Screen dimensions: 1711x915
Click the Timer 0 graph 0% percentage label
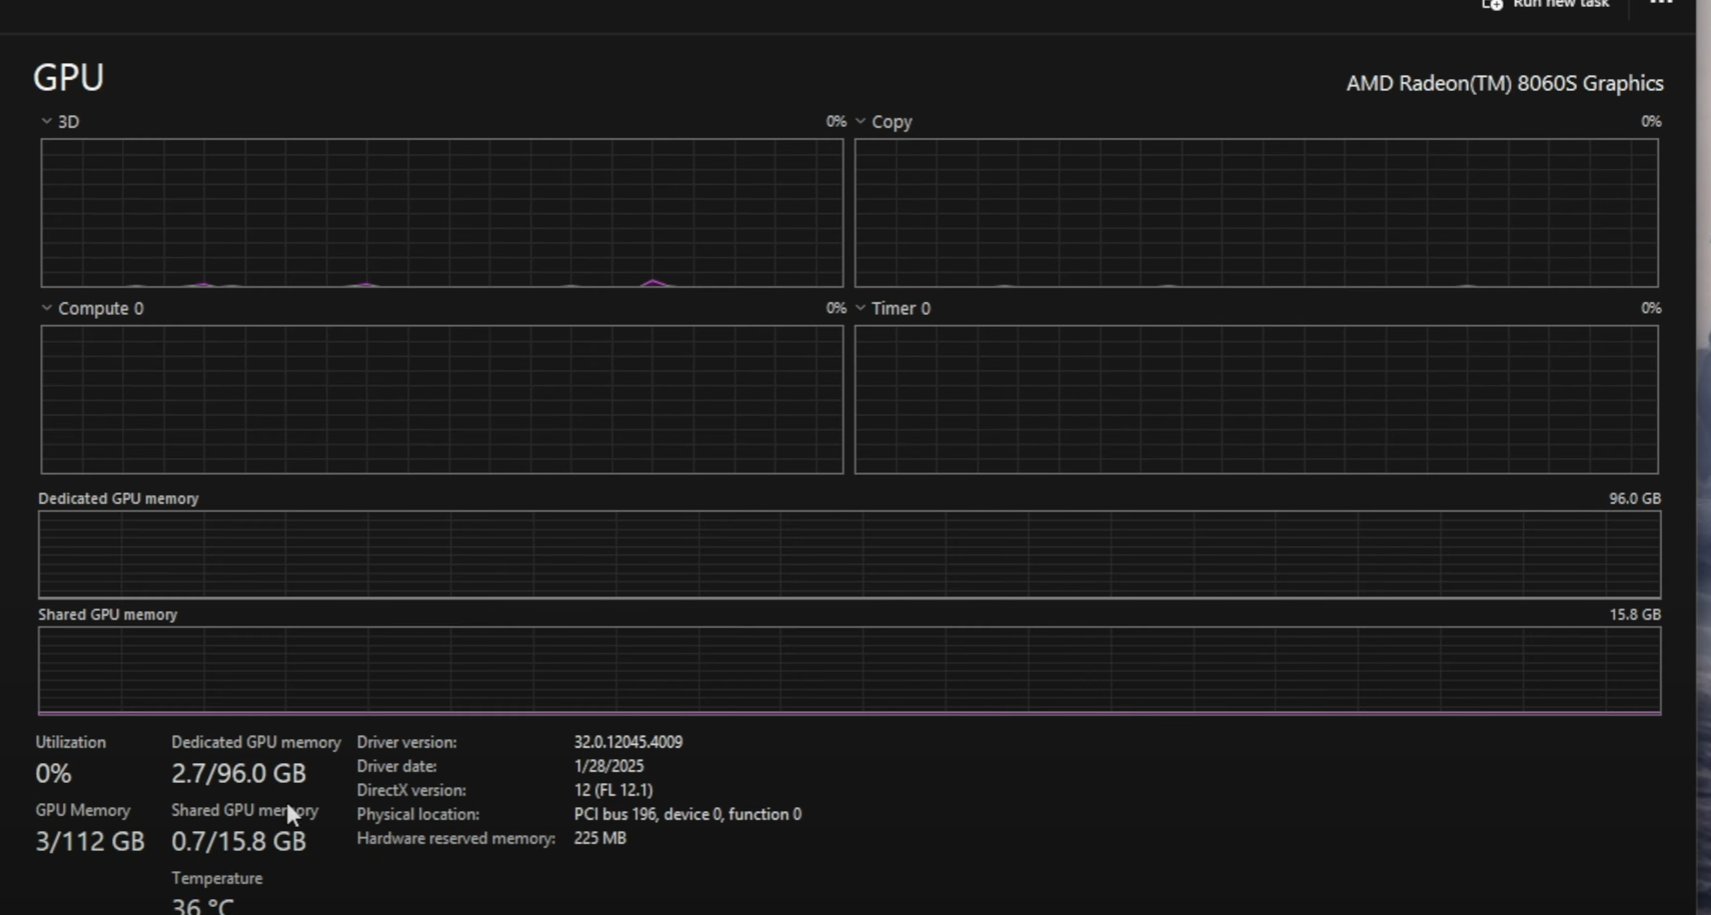1651,308
